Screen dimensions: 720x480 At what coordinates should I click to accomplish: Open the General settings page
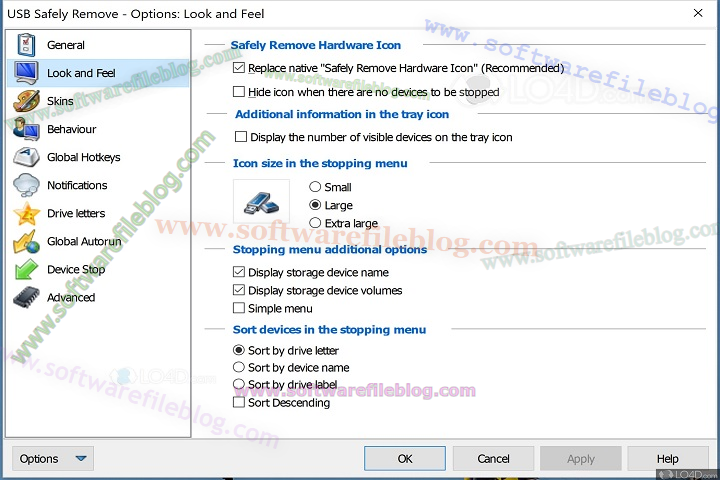pos(66,45)
